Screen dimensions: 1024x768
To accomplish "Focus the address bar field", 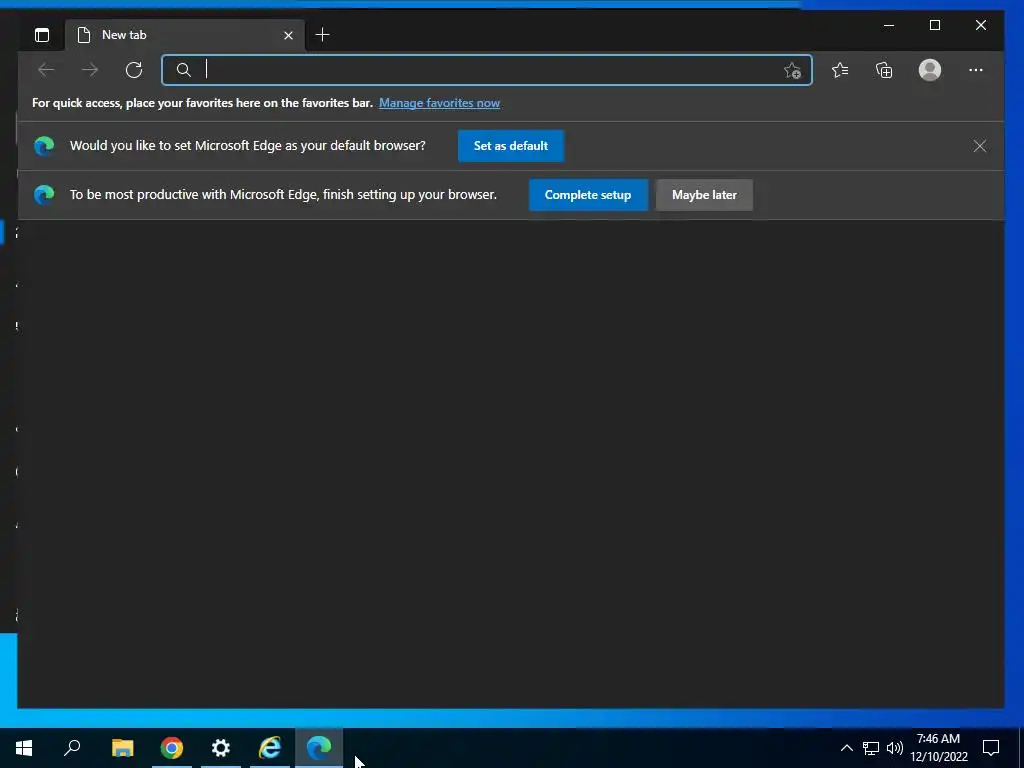I will (x=487, y=70).
